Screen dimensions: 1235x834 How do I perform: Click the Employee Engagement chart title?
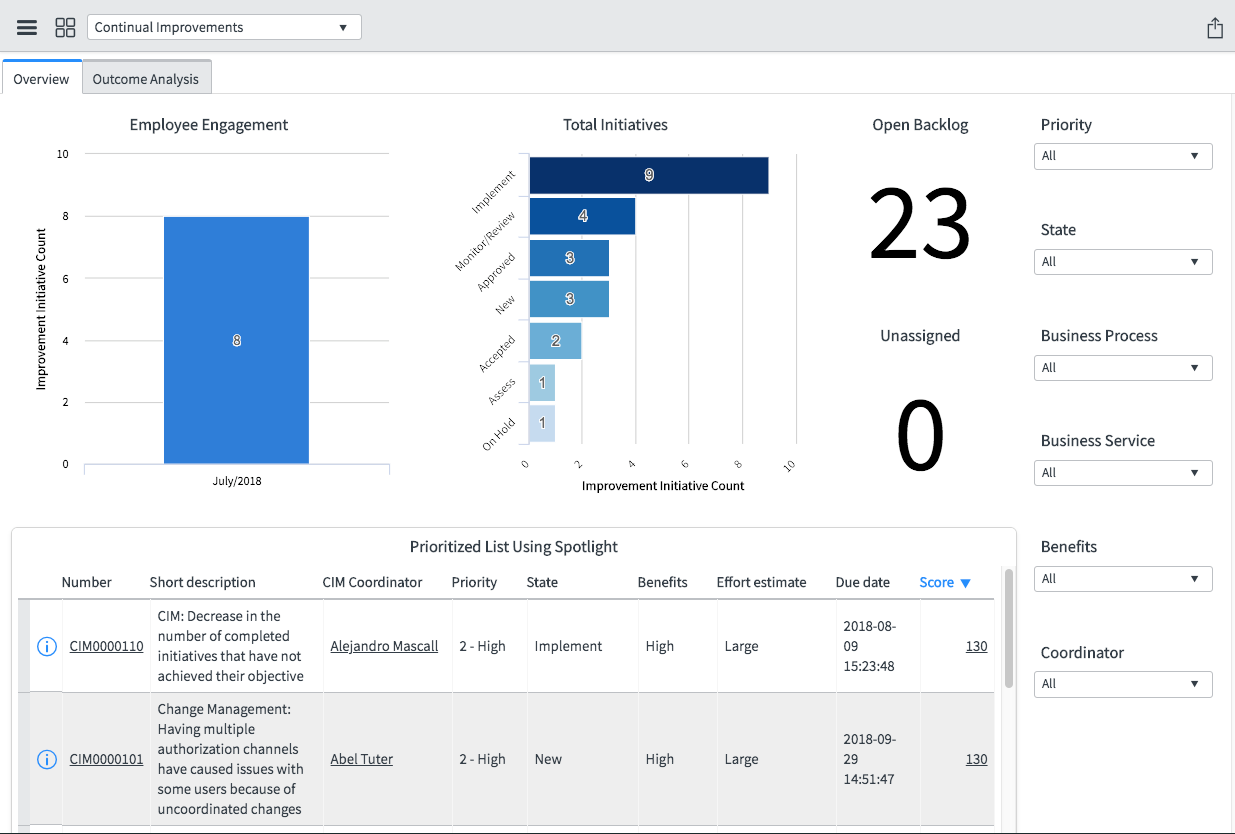click(209, 125)
